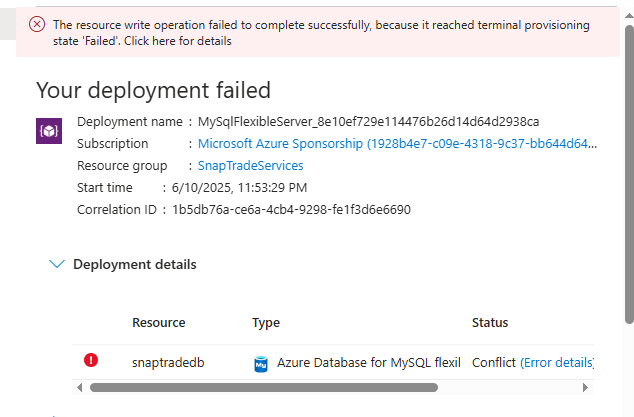634x417 pixels.
Task: Click the vertical scrollbar down arrow
Action: [628, 408]
